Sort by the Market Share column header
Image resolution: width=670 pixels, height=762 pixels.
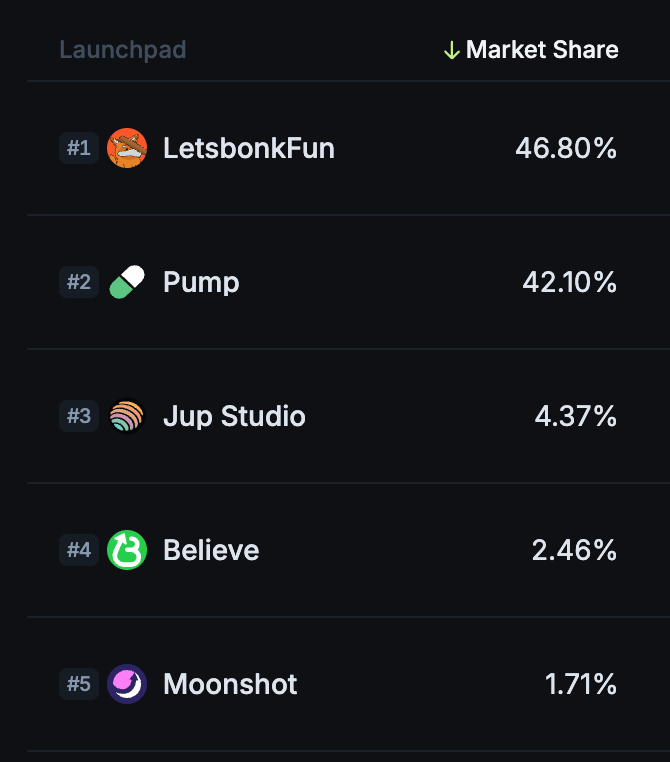tap(542, 50)
